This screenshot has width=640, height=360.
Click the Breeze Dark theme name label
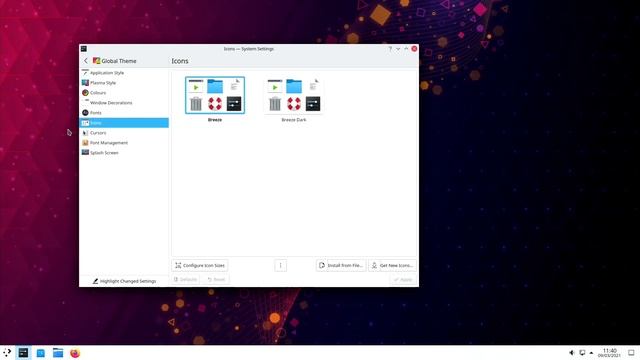tap(294, 120)
